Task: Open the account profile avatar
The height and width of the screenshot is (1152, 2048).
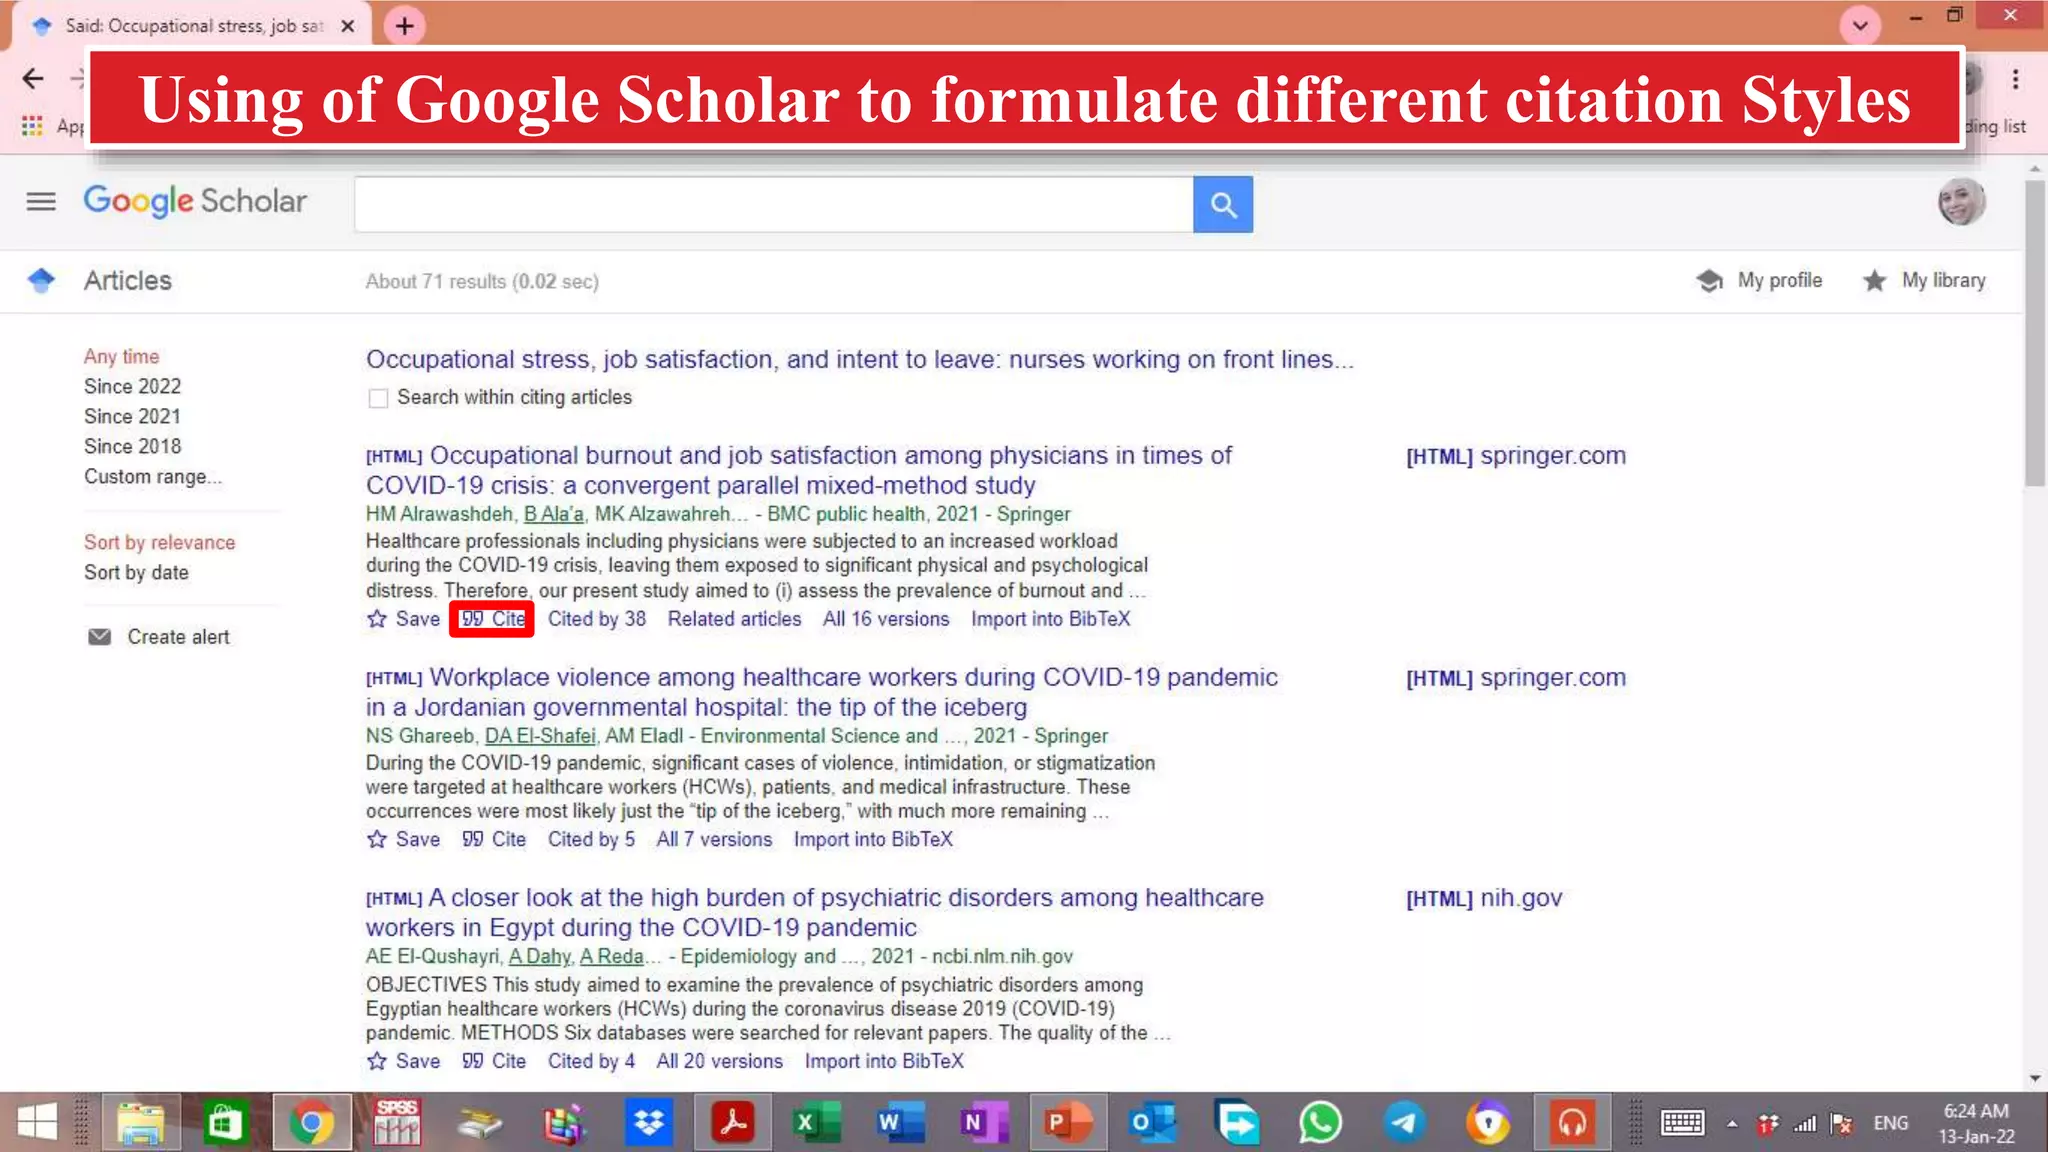Action: 1961,202
